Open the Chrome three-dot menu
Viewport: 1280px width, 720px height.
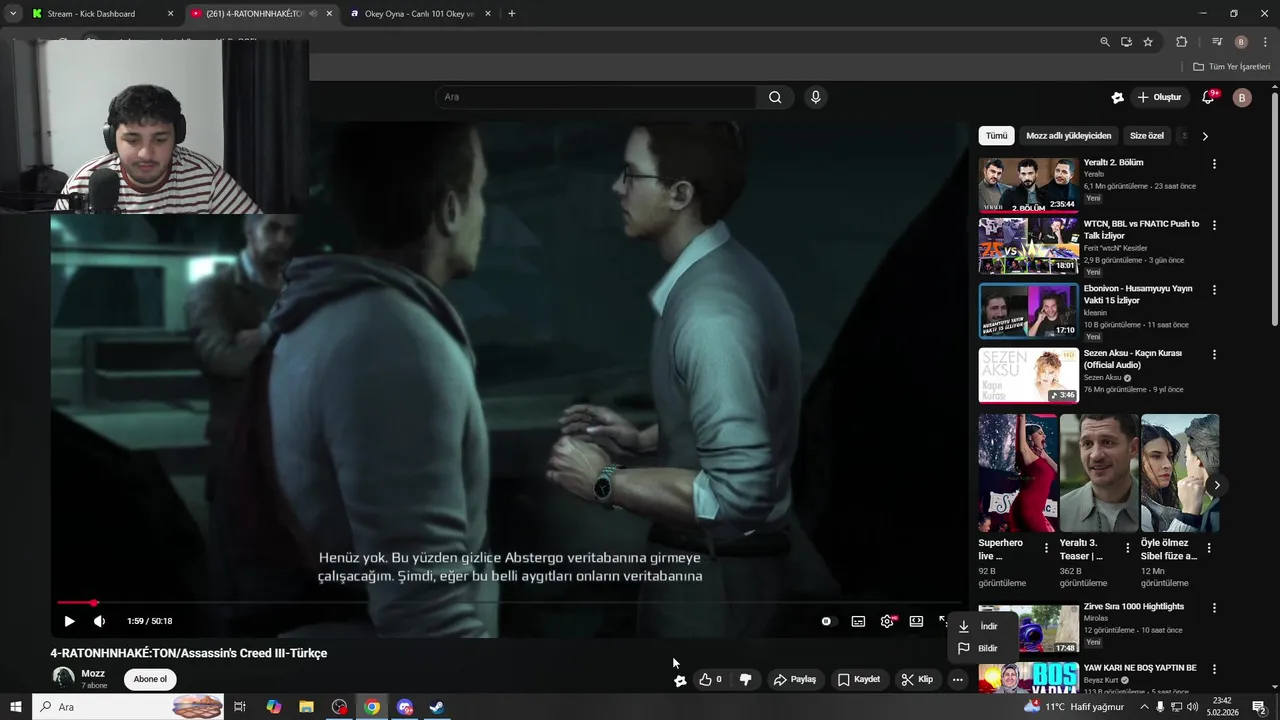coord(1265,42)
